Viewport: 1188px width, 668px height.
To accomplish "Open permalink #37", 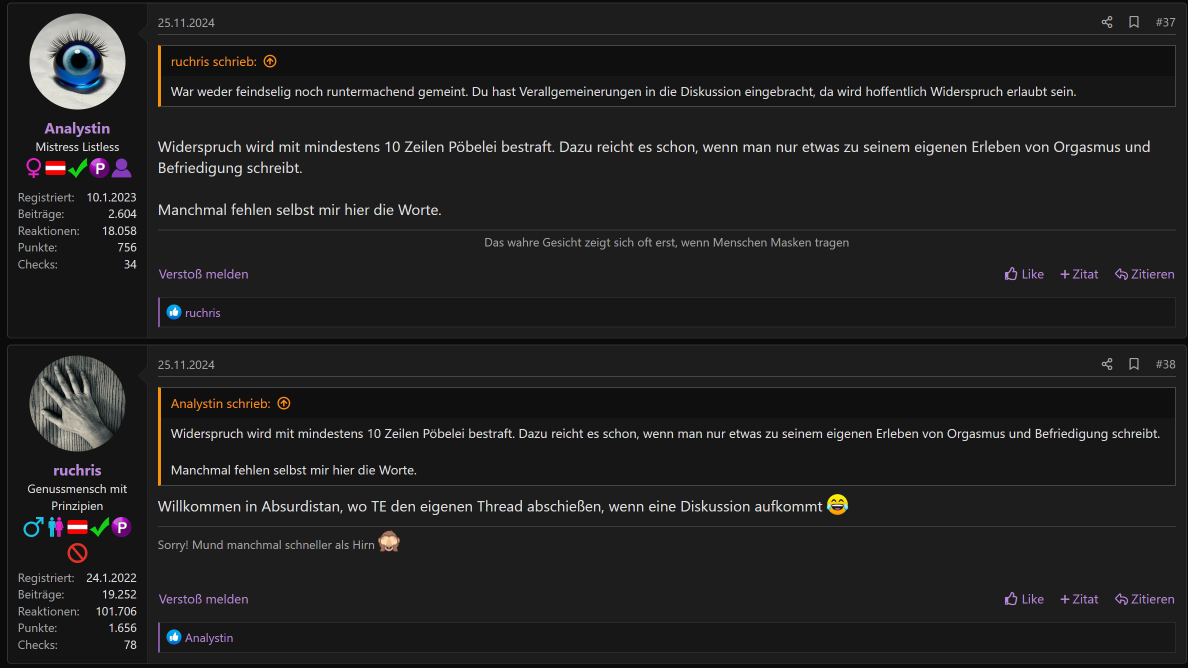I will click(x=1165, y=23).
